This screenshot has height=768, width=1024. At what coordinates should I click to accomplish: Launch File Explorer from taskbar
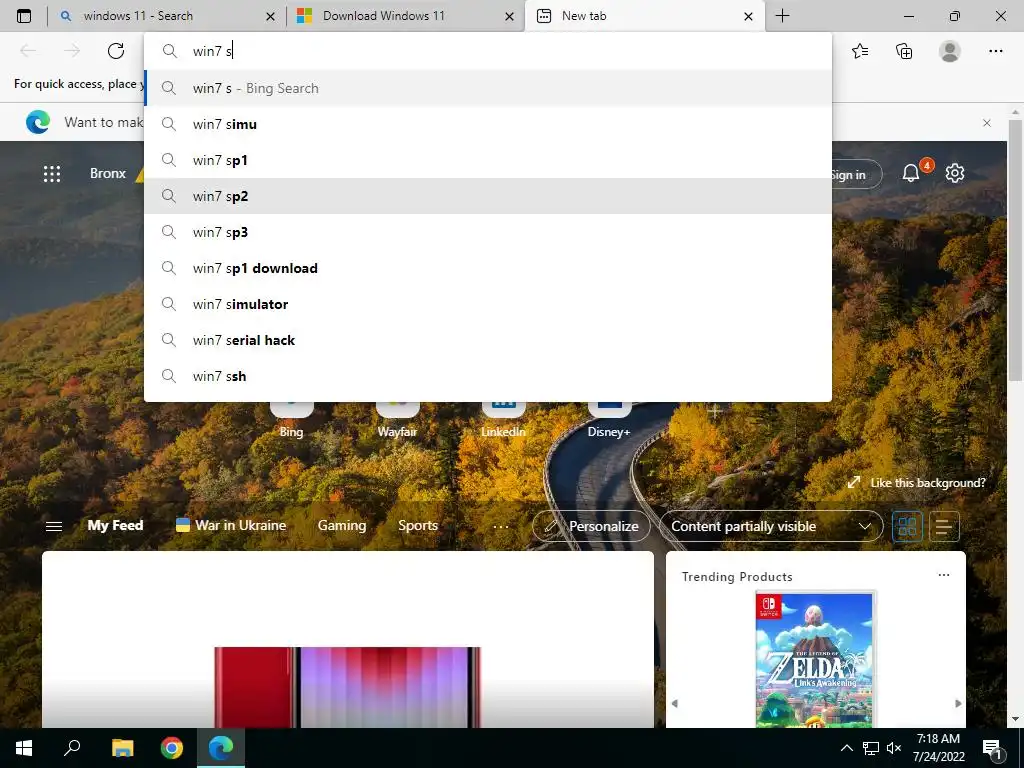(122, 748)
